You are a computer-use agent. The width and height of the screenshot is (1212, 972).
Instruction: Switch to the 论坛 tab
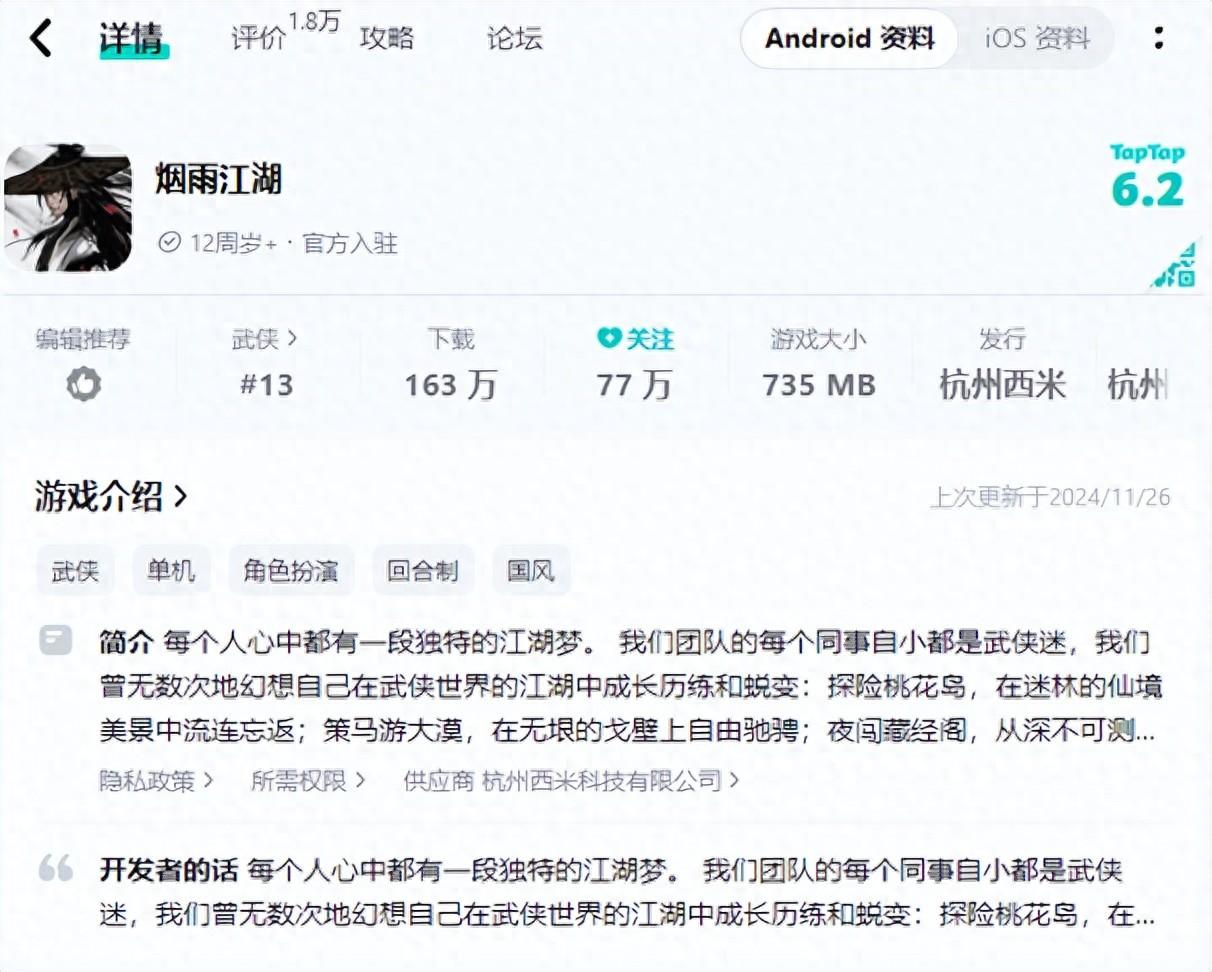click(515, 38)
